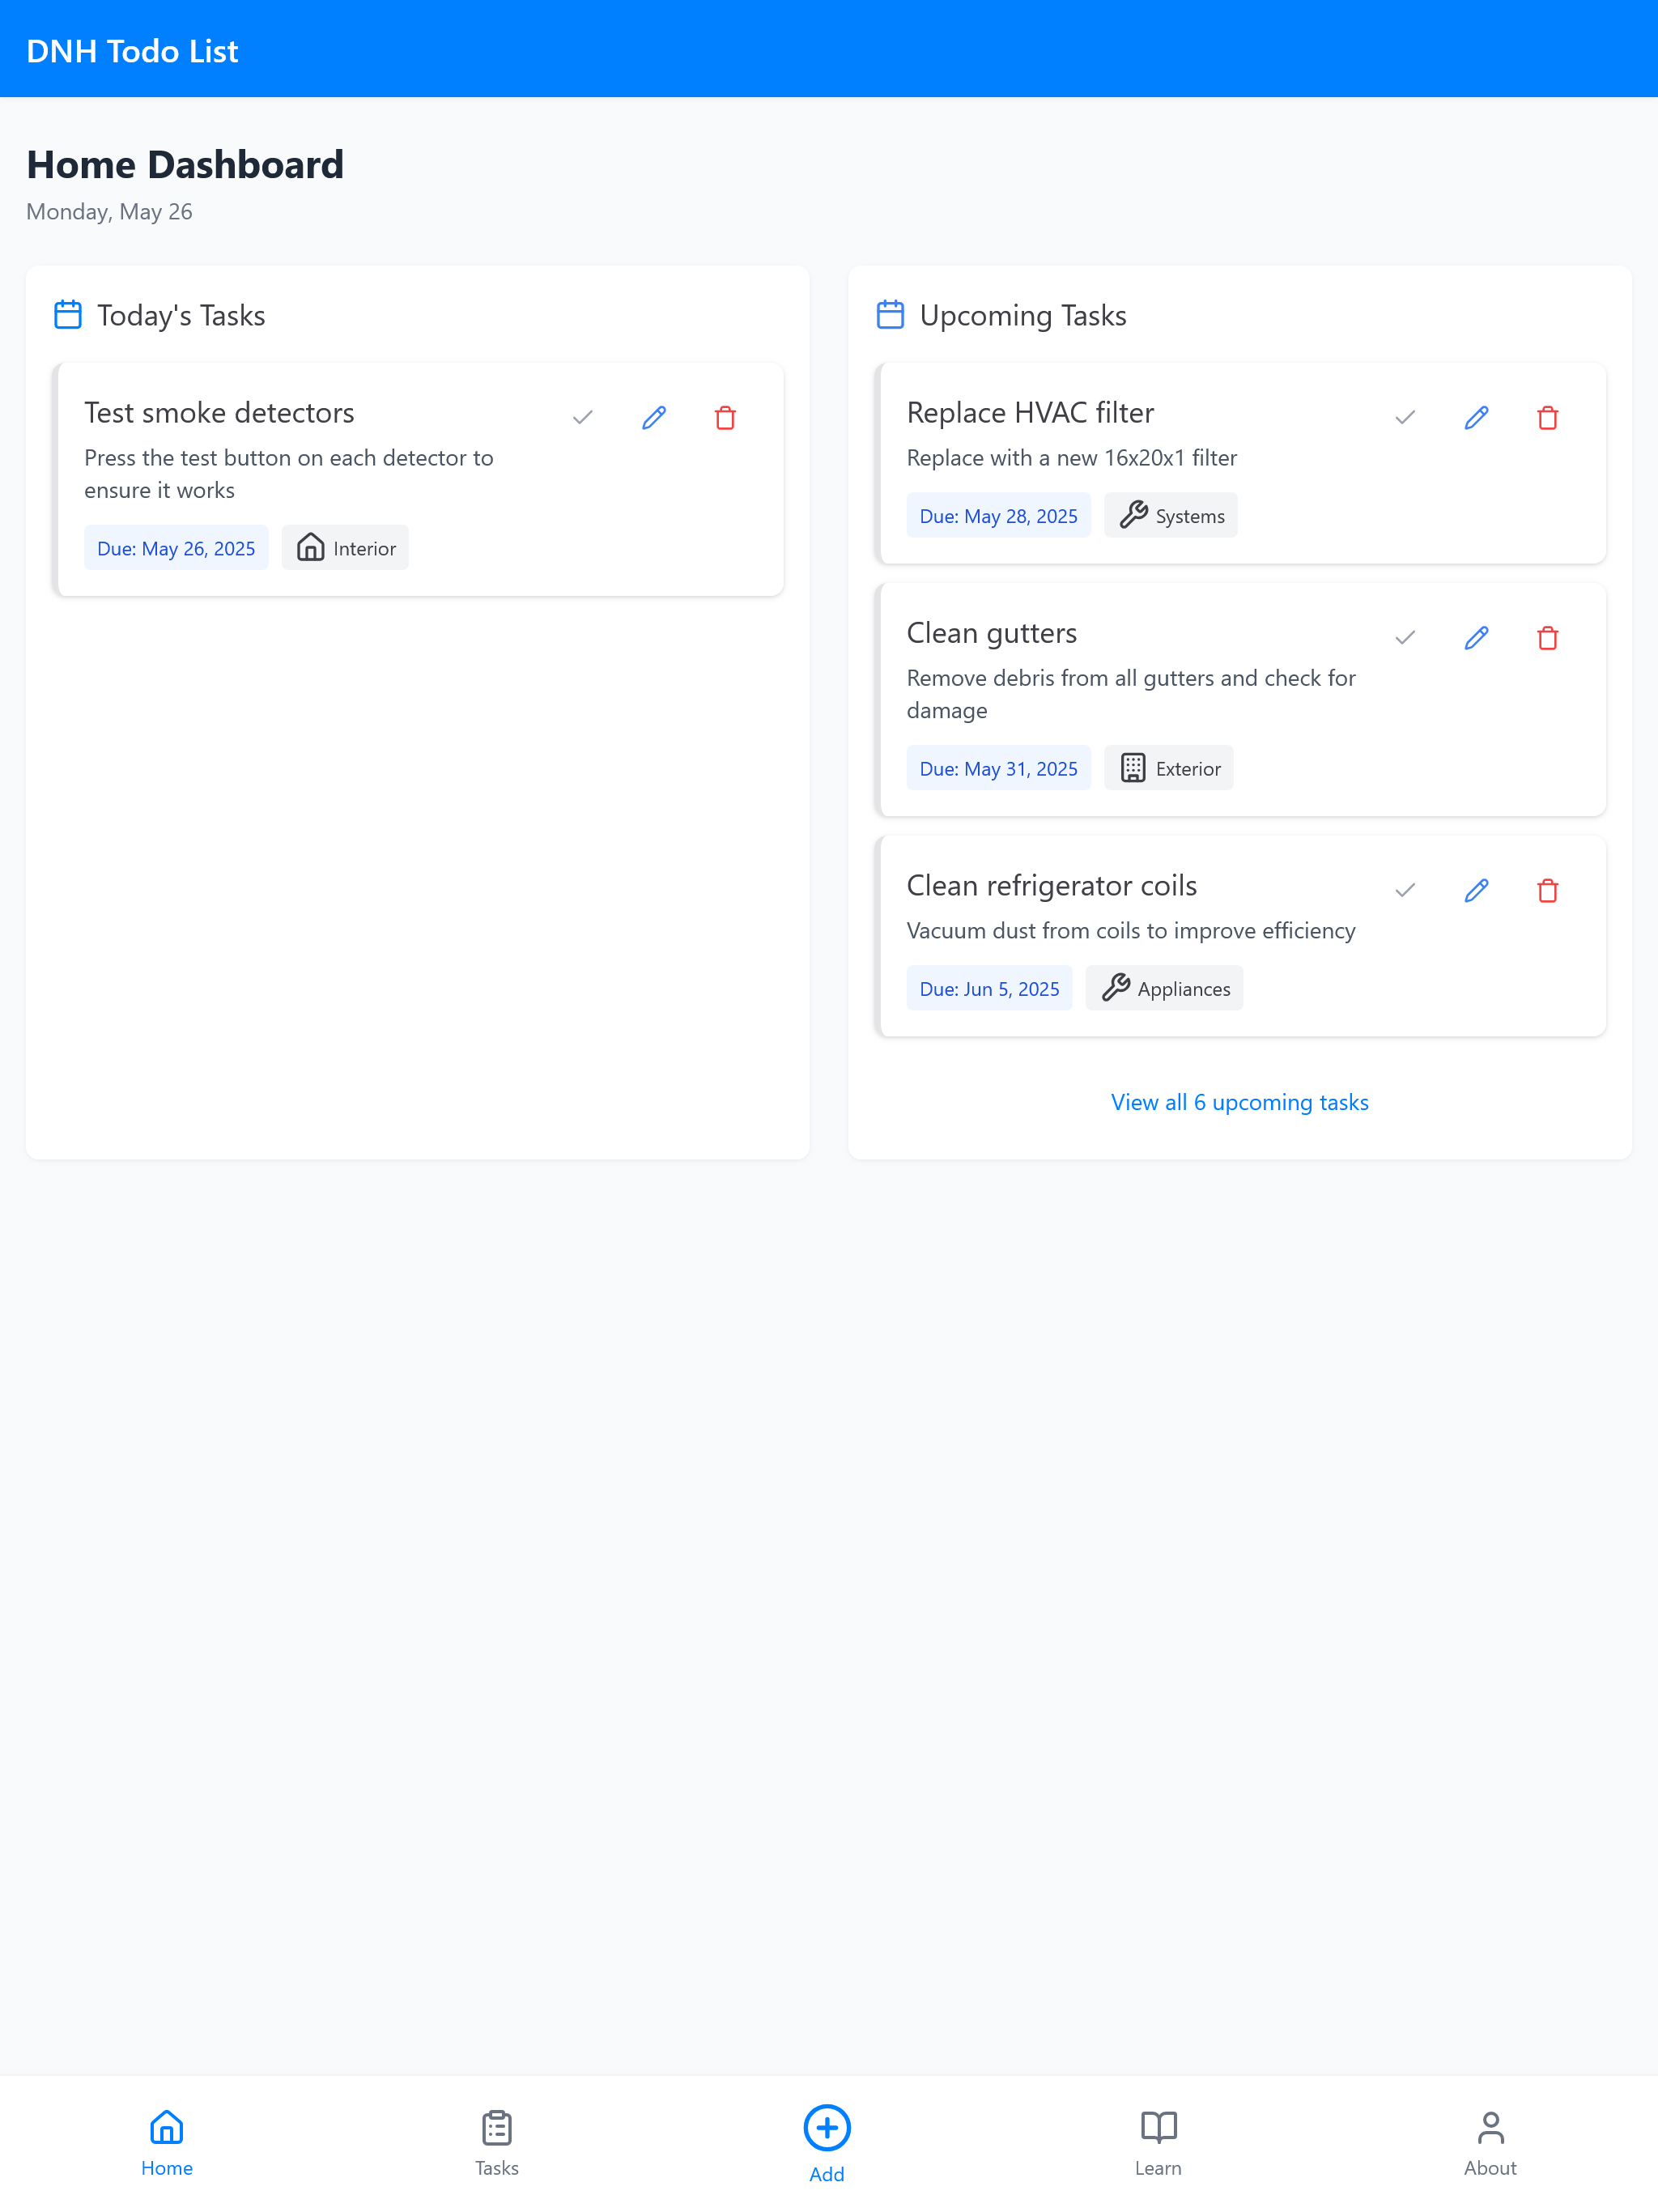Viewport: 1658px width, 2212px height.
Task: Edit the Replace HVAC filter task
Action: (1476, 417)
